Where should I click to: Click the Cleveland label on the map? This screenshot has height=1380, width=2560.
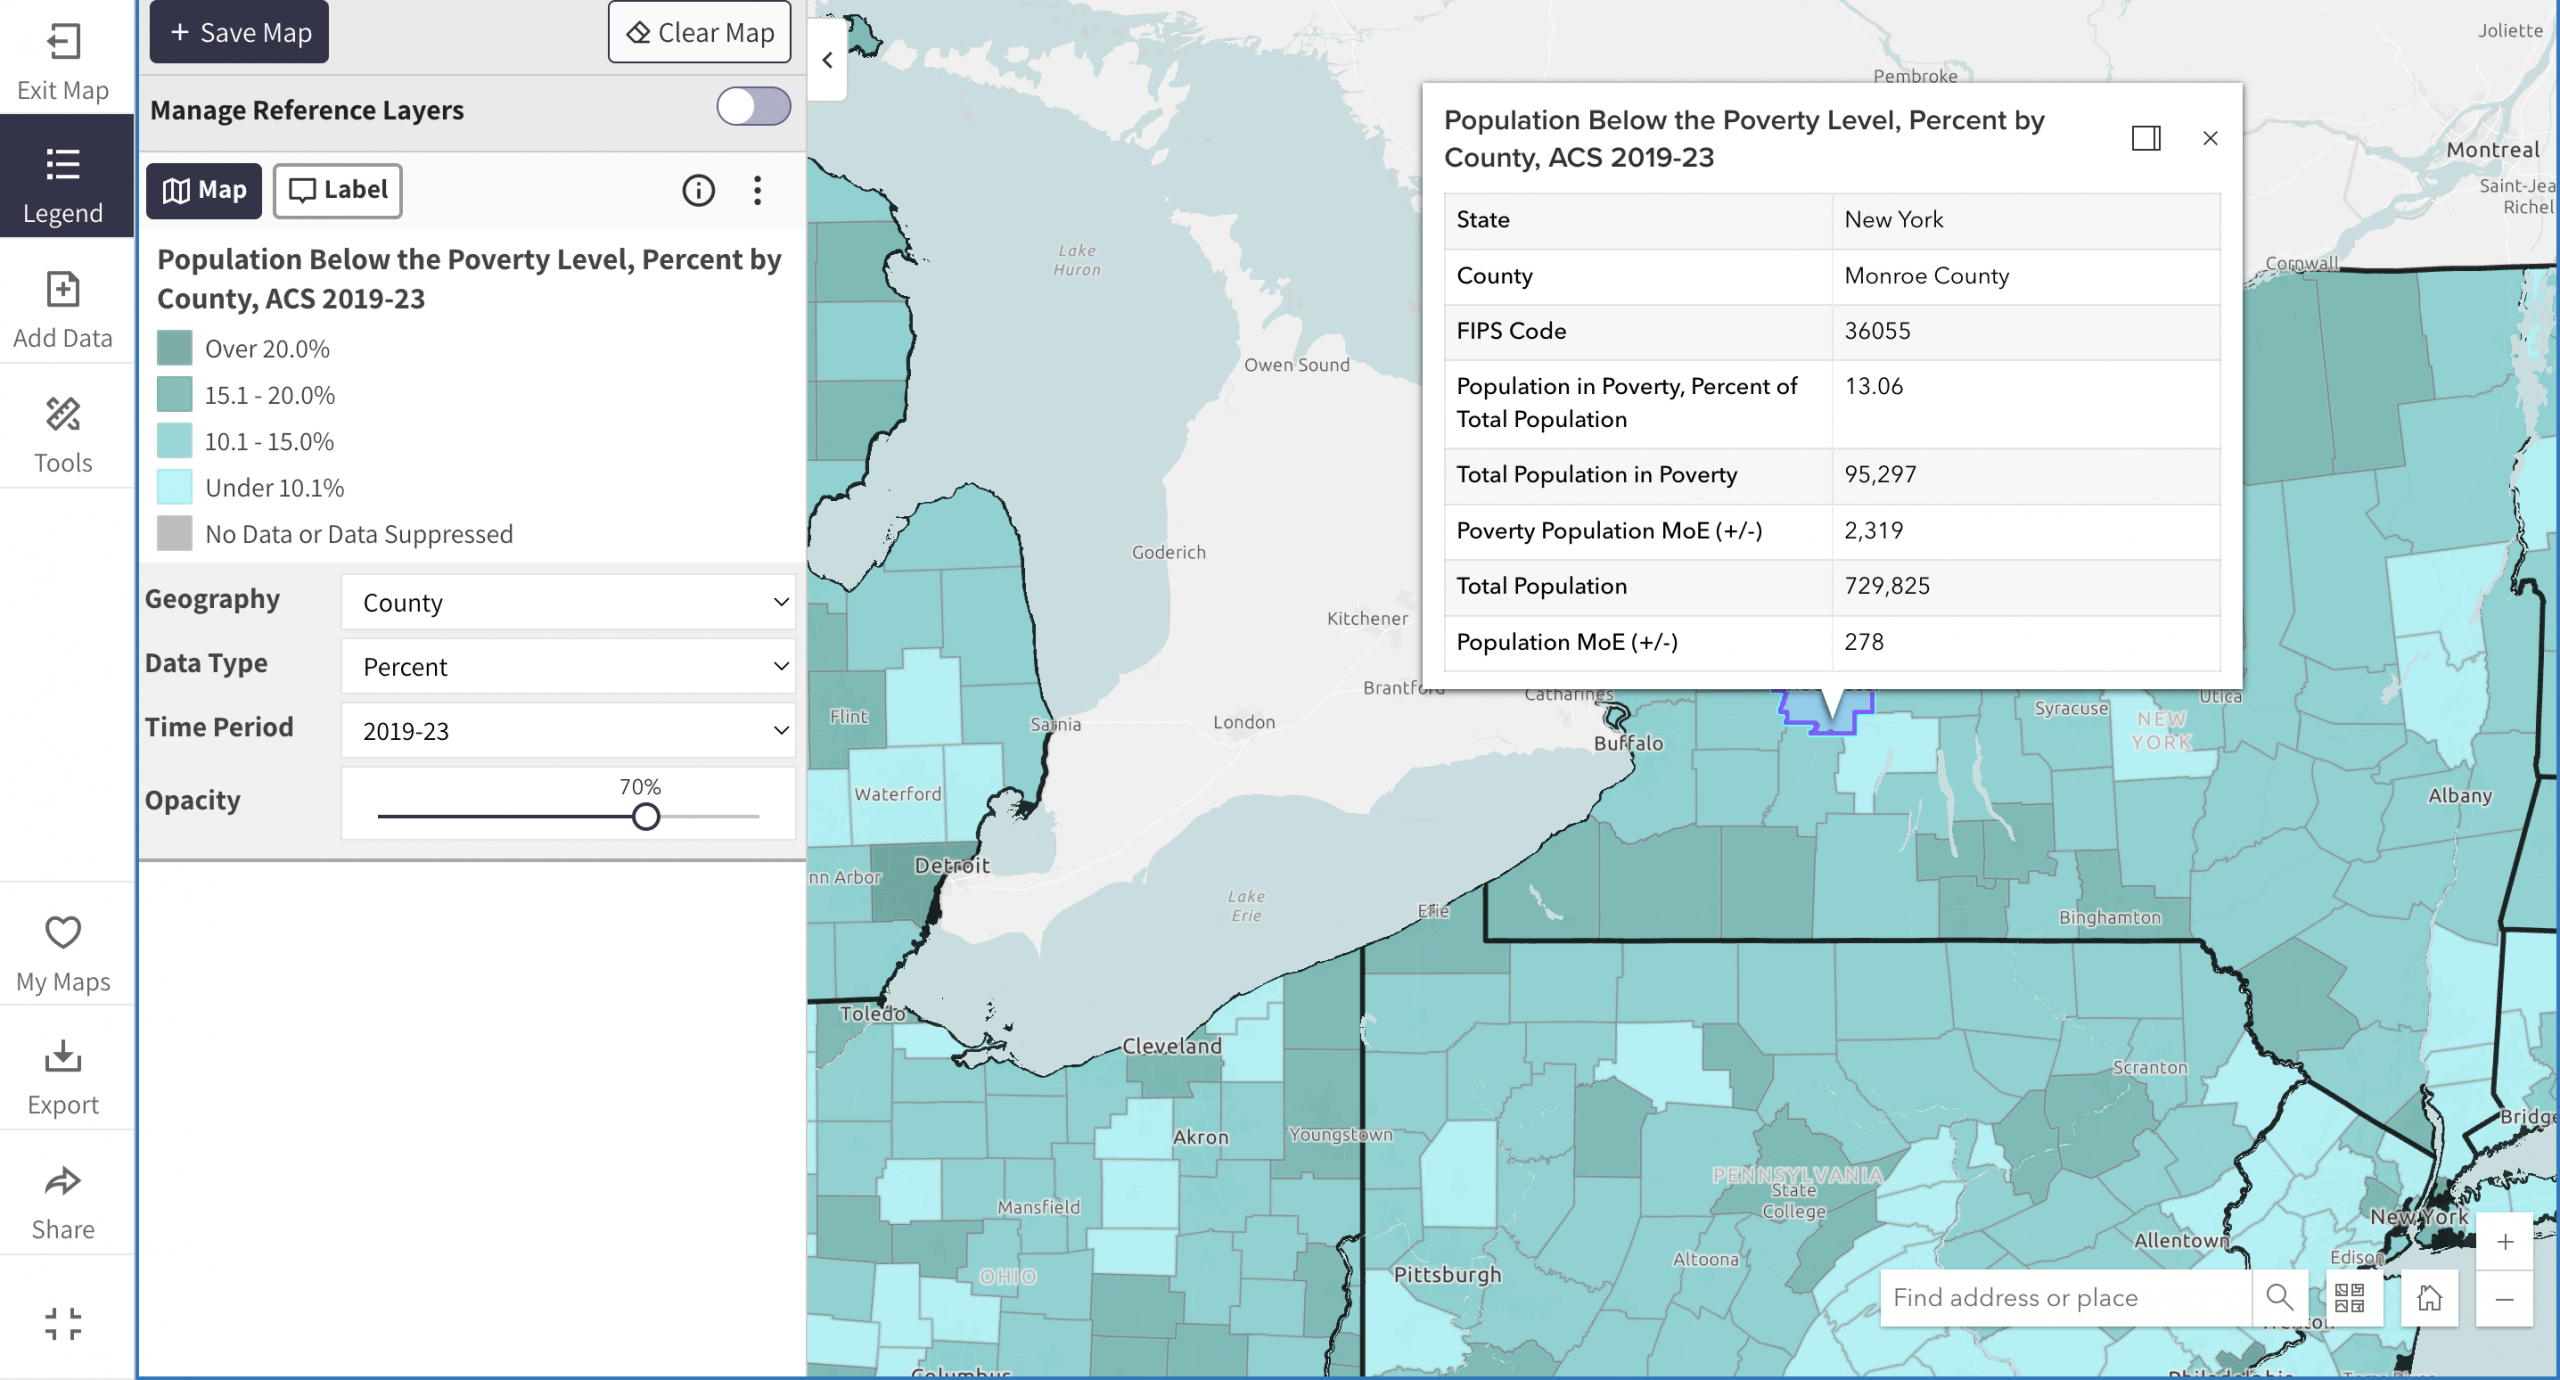click(1172, 1046)
